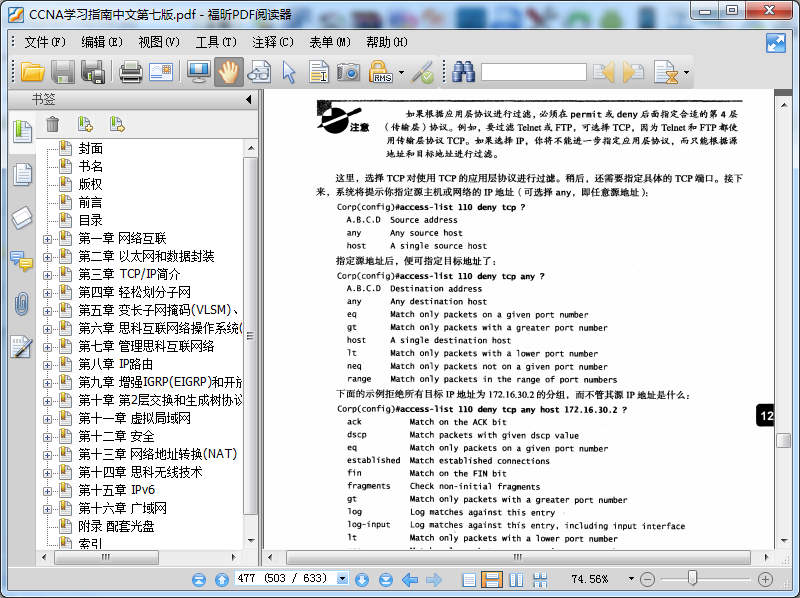Open the 工具(T) menu
Screen dimensions: 800x598
pos(216,42)
